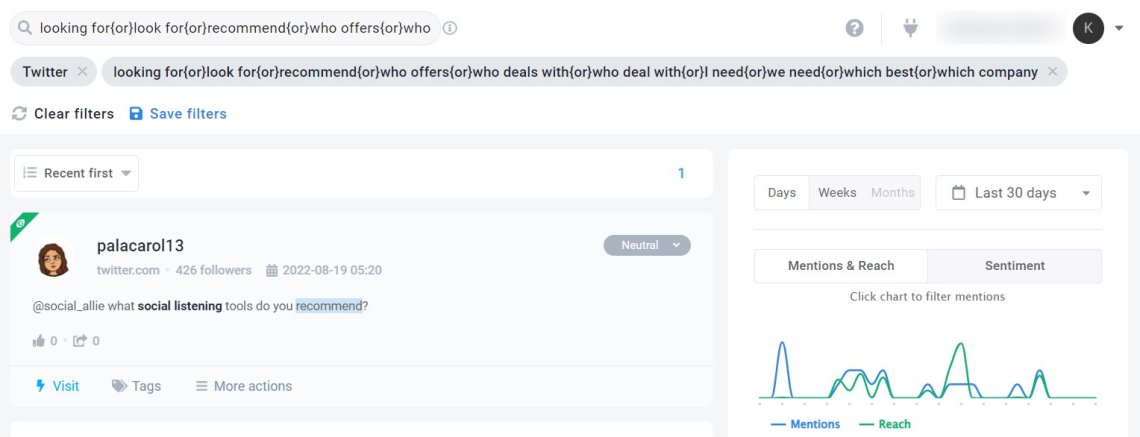This screenshot has height=437, width=1140.
Task: Change the Neutral sentiment dropdown
Action: [647, 245]
